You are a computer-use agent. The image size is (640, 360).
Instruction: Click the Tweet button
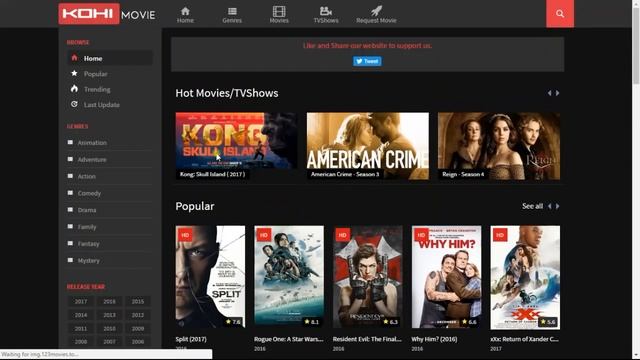[367, 61]
